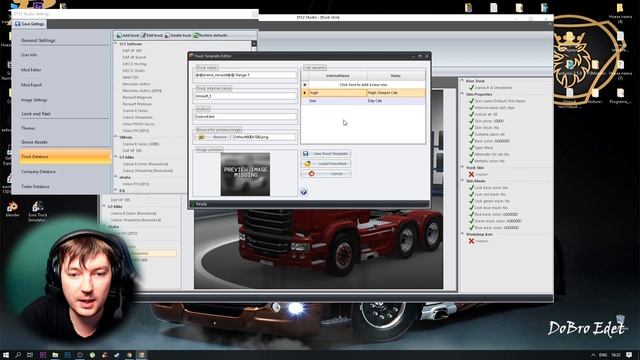
Task: Click the Truck internal name field
Action: [245, 96]
